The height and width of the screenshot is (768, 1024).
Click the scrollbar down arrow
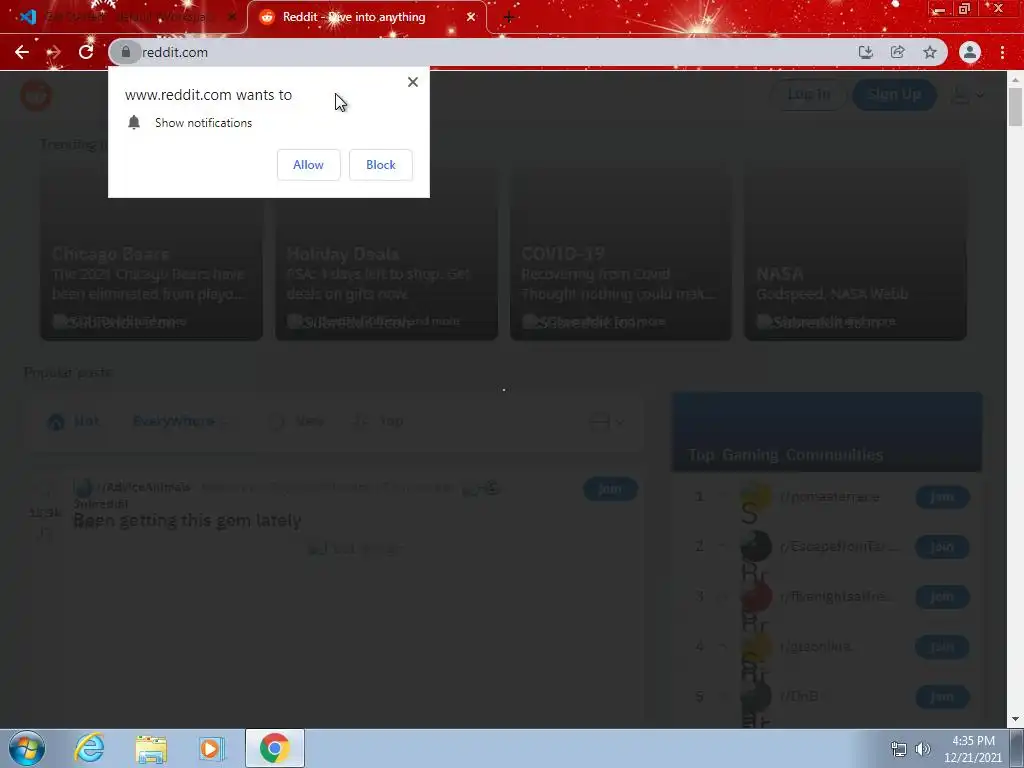(1016, 720)
